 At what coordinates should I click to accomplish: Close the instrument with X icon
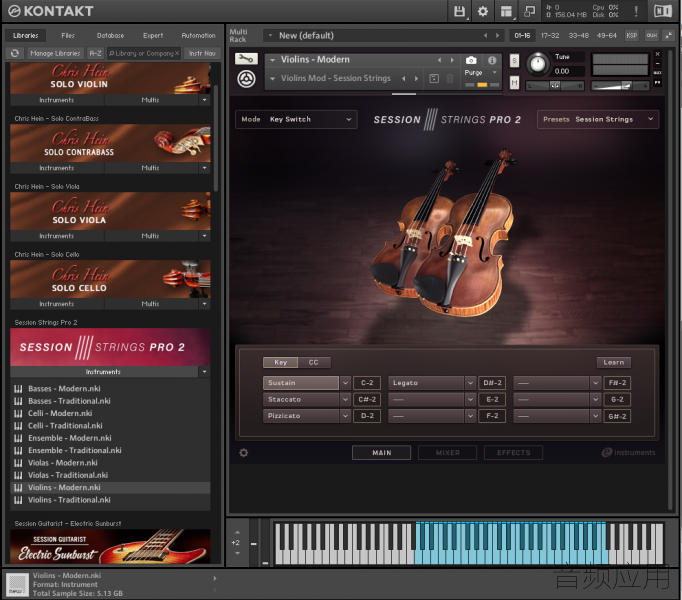[658, 54]
